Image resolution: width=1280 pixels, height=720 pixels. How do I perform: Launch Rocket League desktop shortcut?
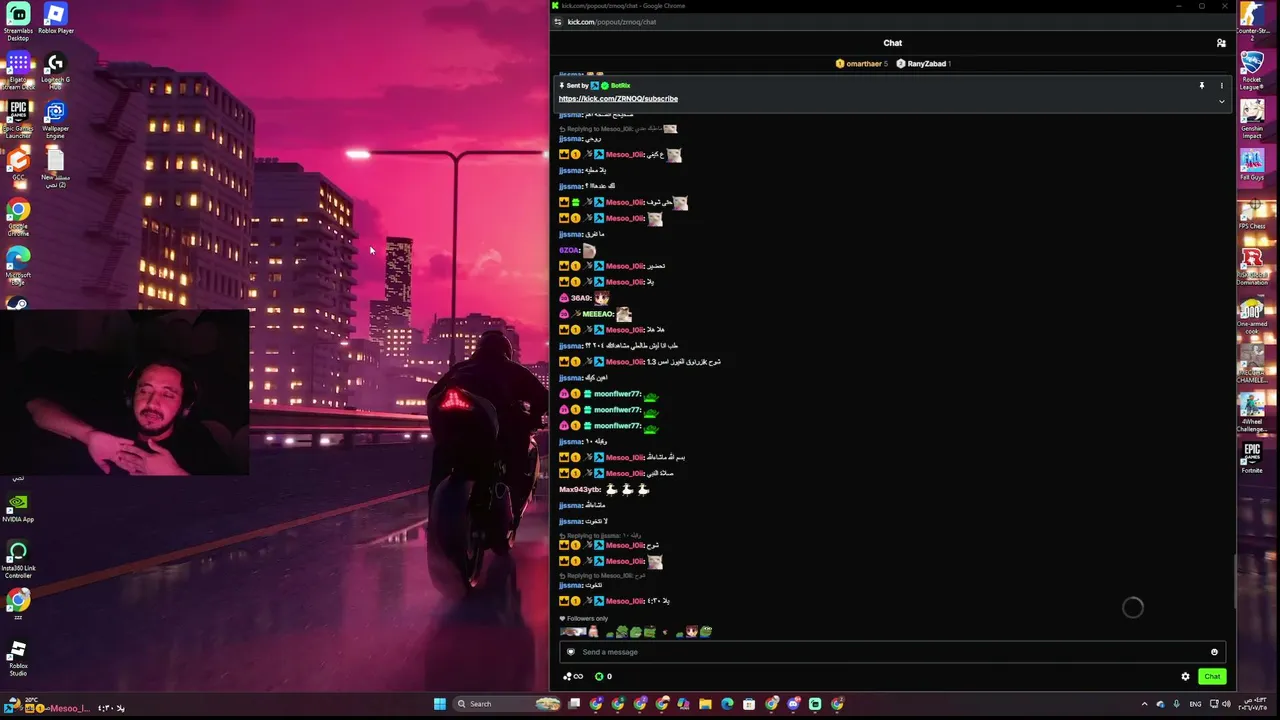pyautogui.click(x=1252, y=70)
